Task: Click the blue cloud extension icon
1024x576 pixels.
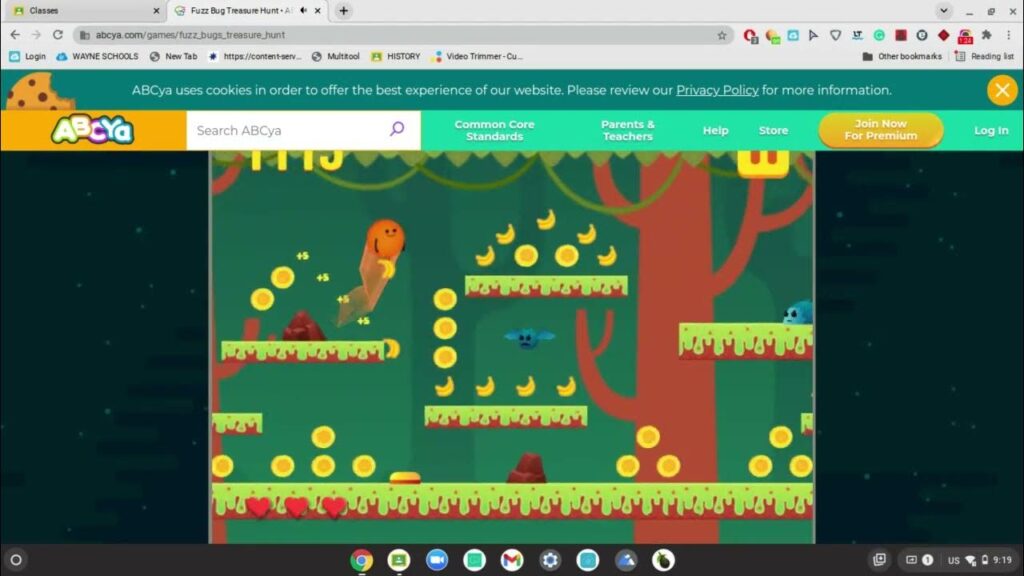Action: point(793,35)
